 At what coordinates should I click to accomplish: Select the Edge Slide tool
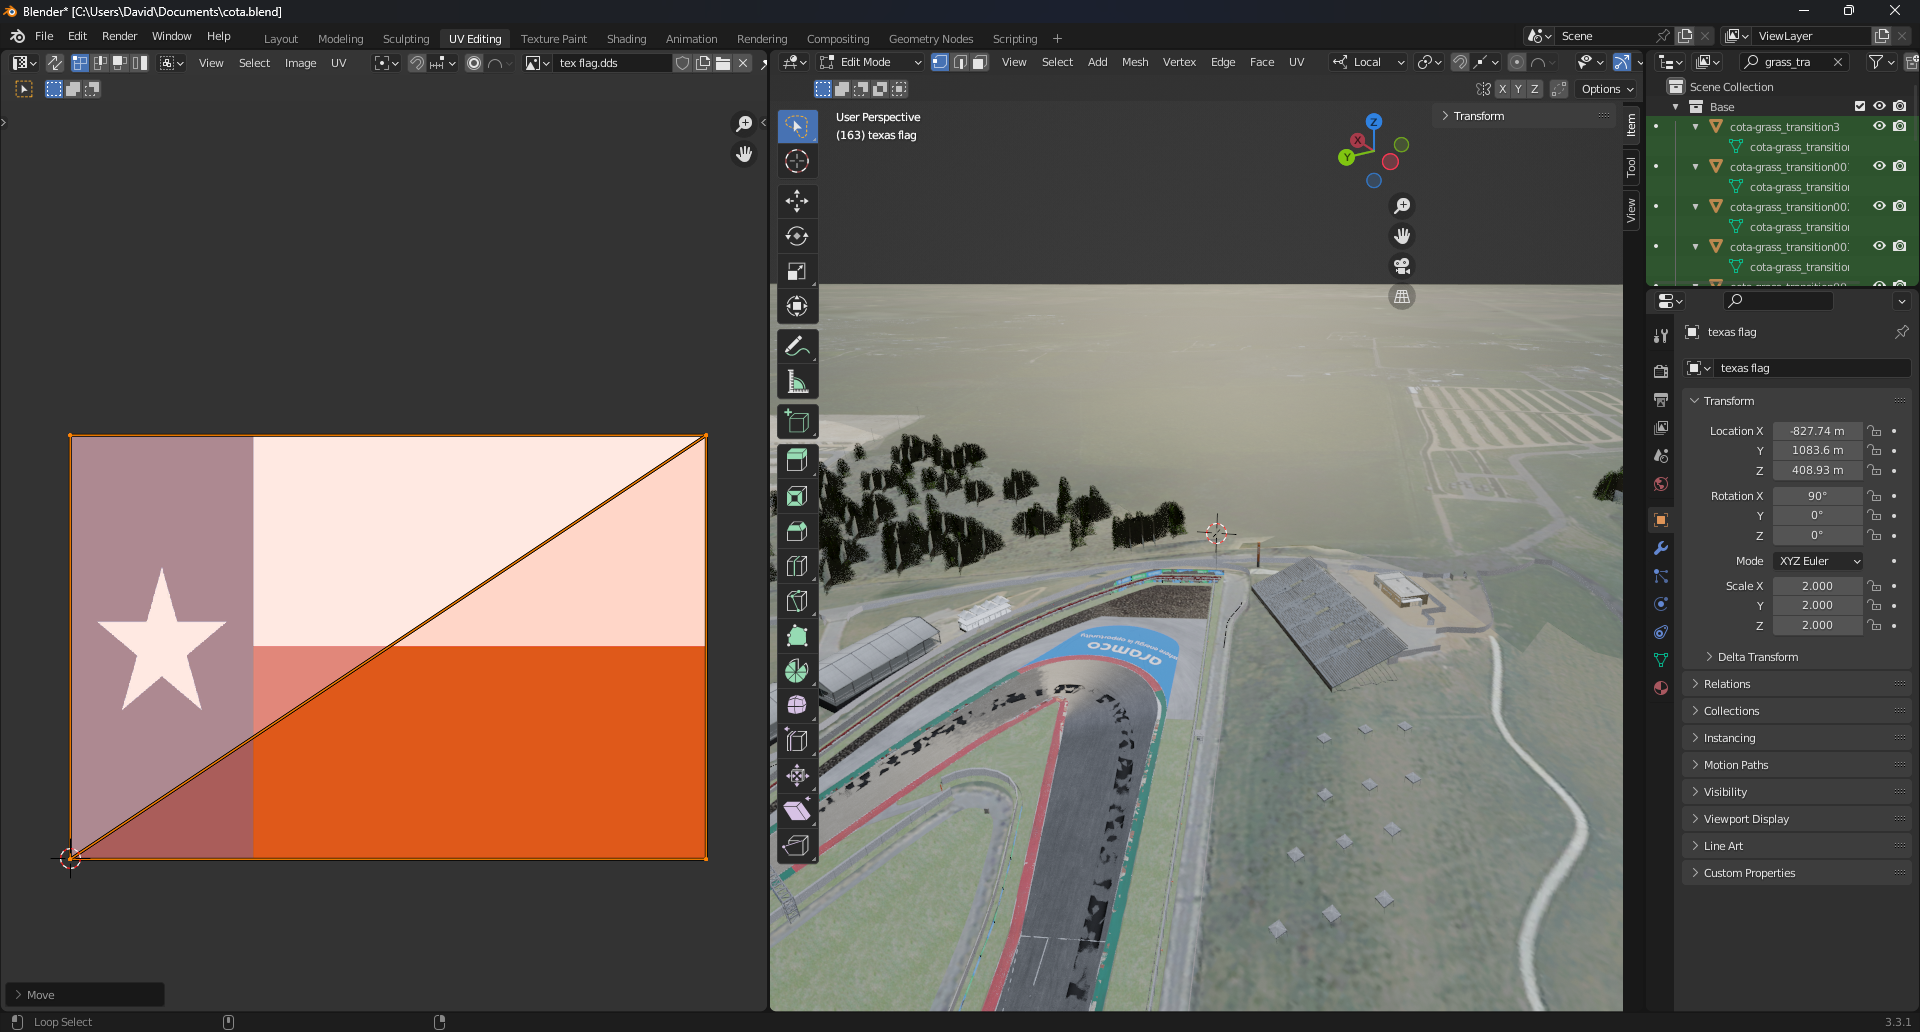pos(797,741)
